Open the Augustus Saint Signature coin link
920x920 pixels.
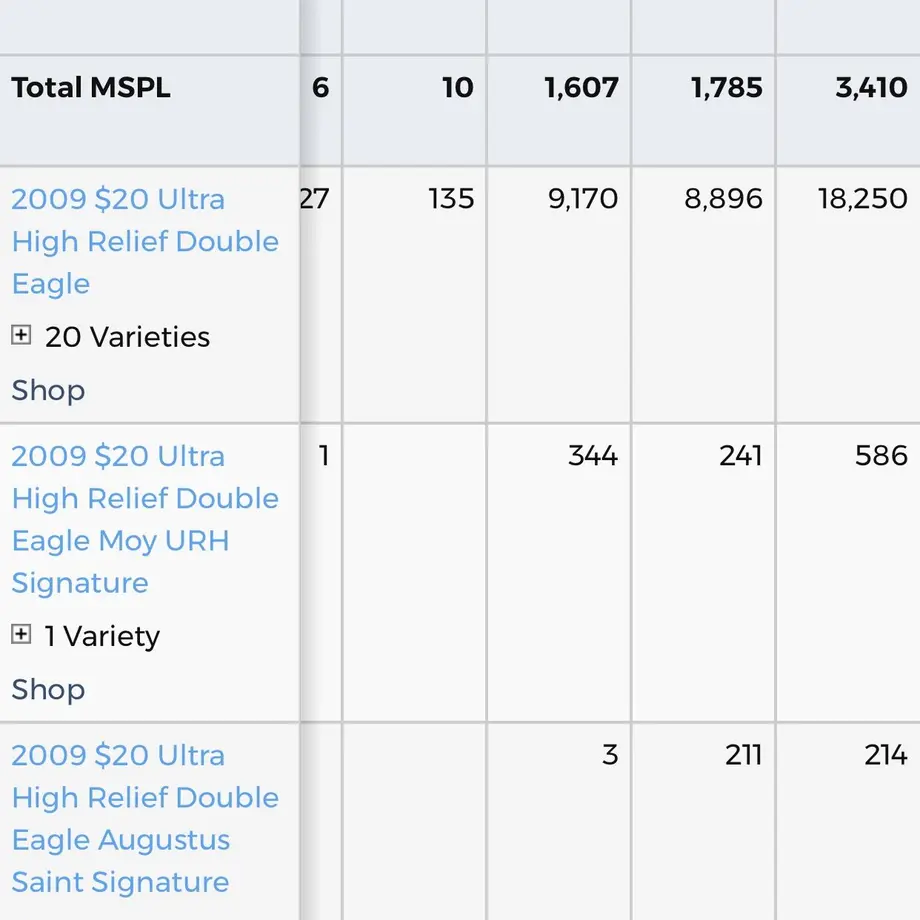click(x=145, y=818)
